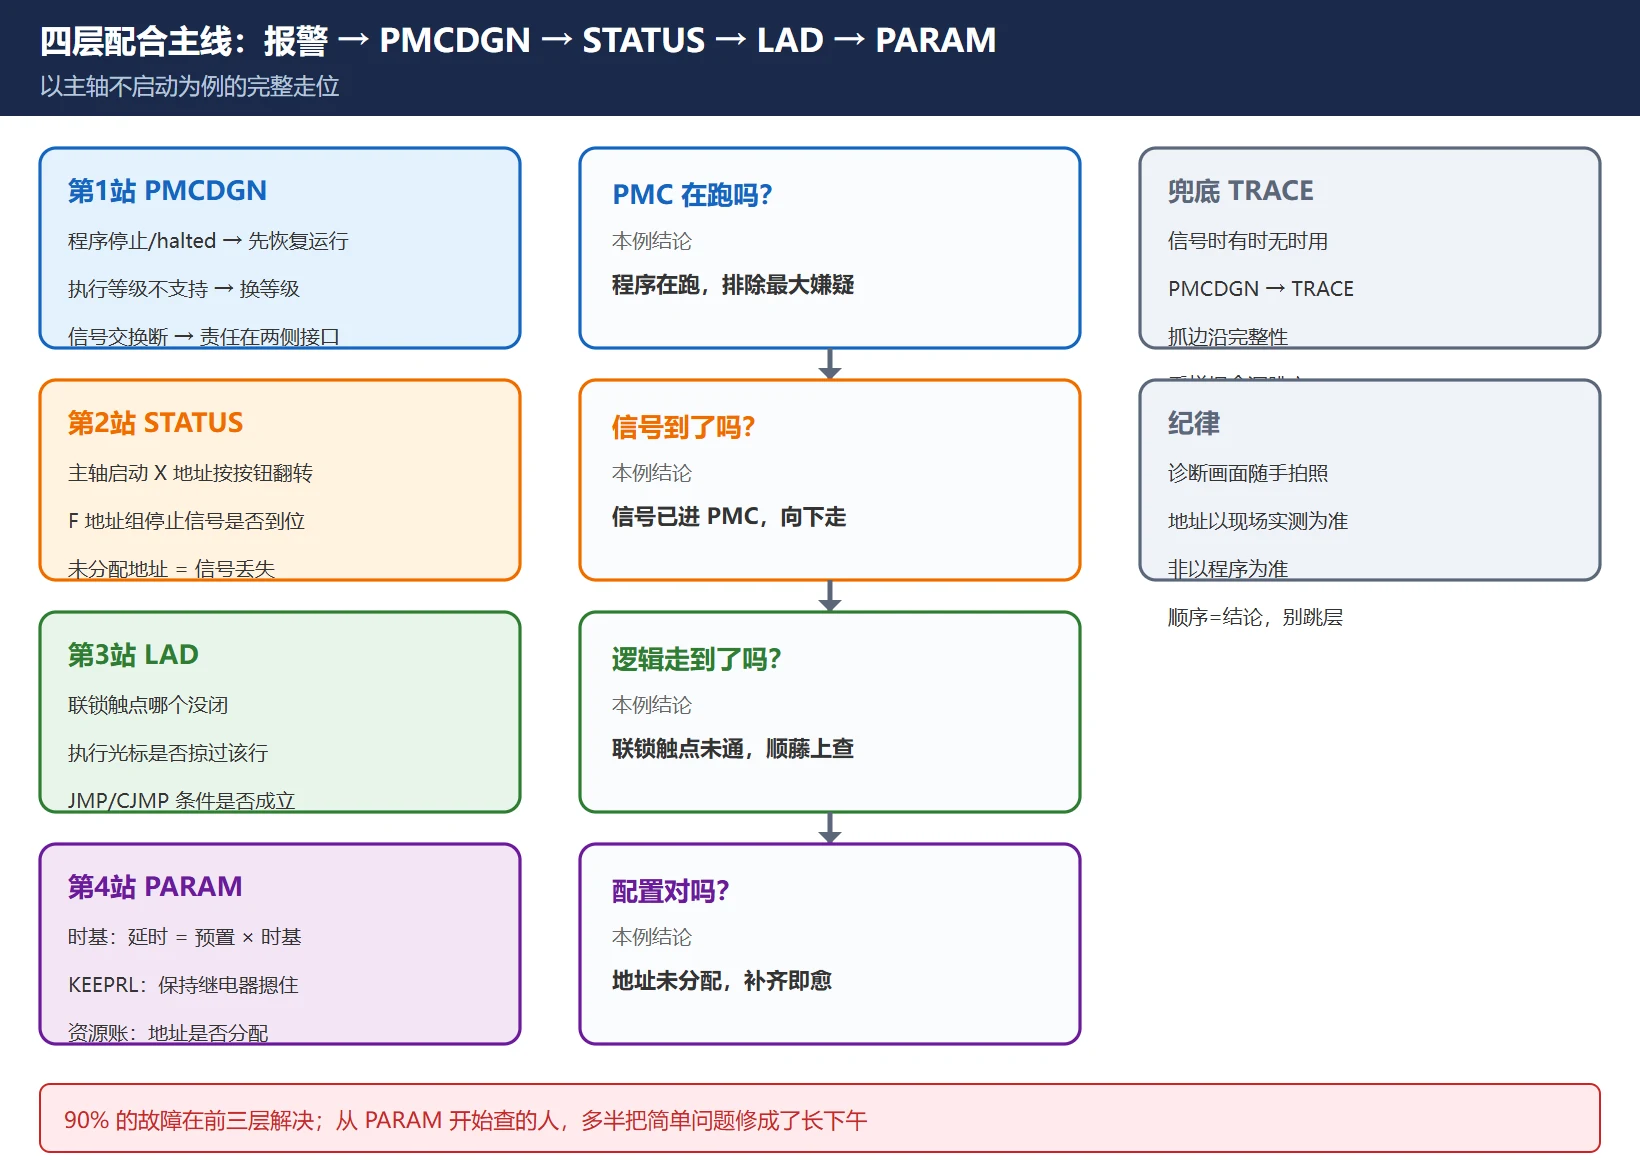Click the 第1站 PMCDGN card heading
This screenshot has width=1640, height=1160.
[167, 191]
